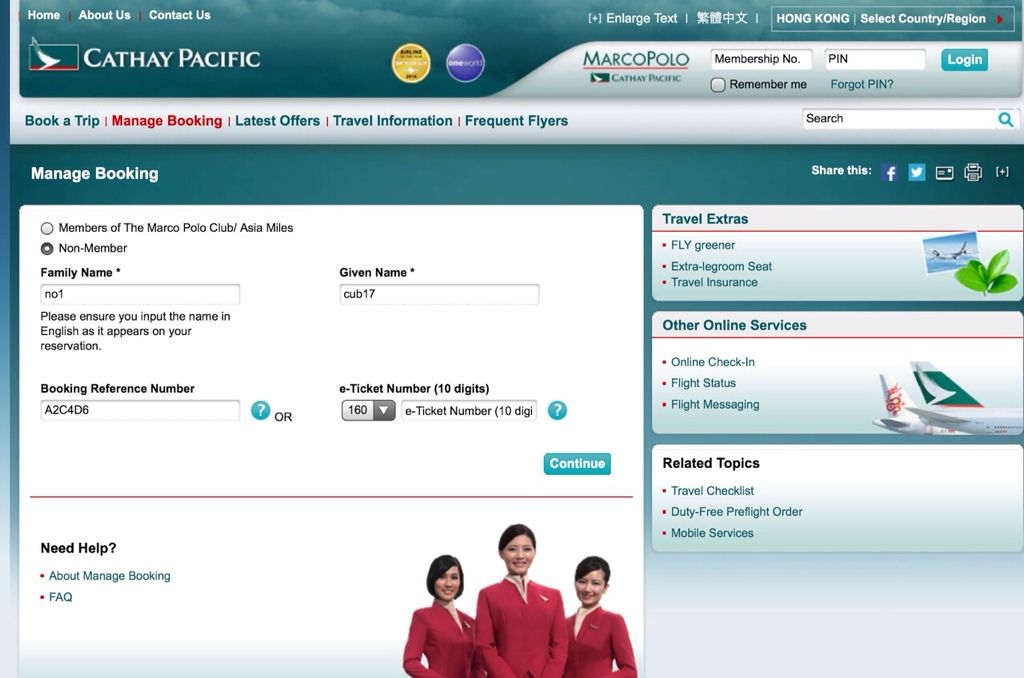
Task: Click the Marco Polo Club logo
Action: [635, 66]
